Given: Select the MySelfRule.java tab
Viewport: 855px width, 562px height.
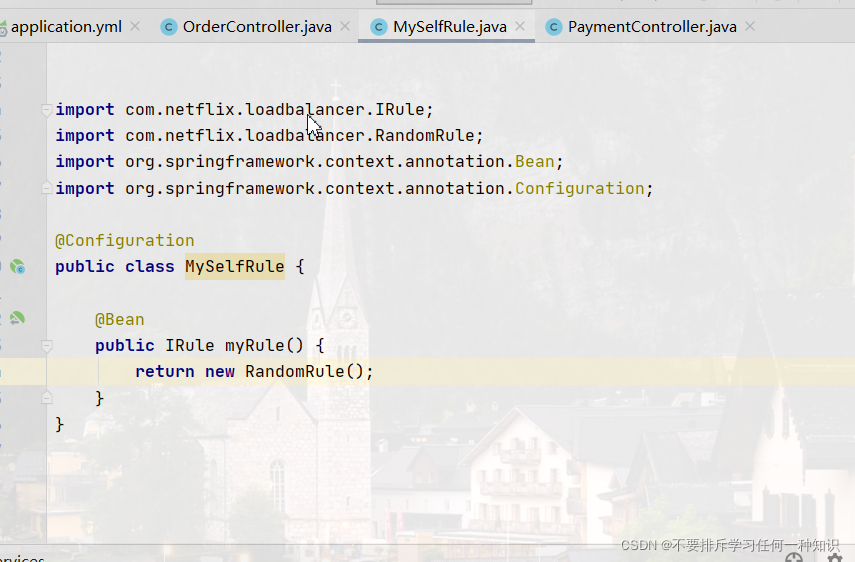Looking at the screenshot, I should point(450,27).
